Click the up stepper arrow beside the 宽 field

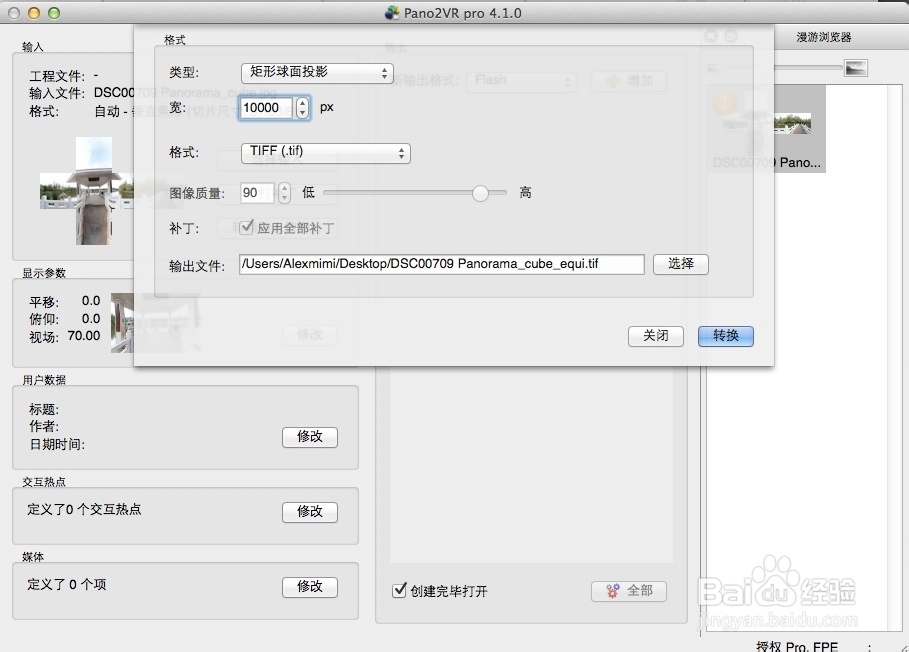pyautogui.click(x=302, y=101)
